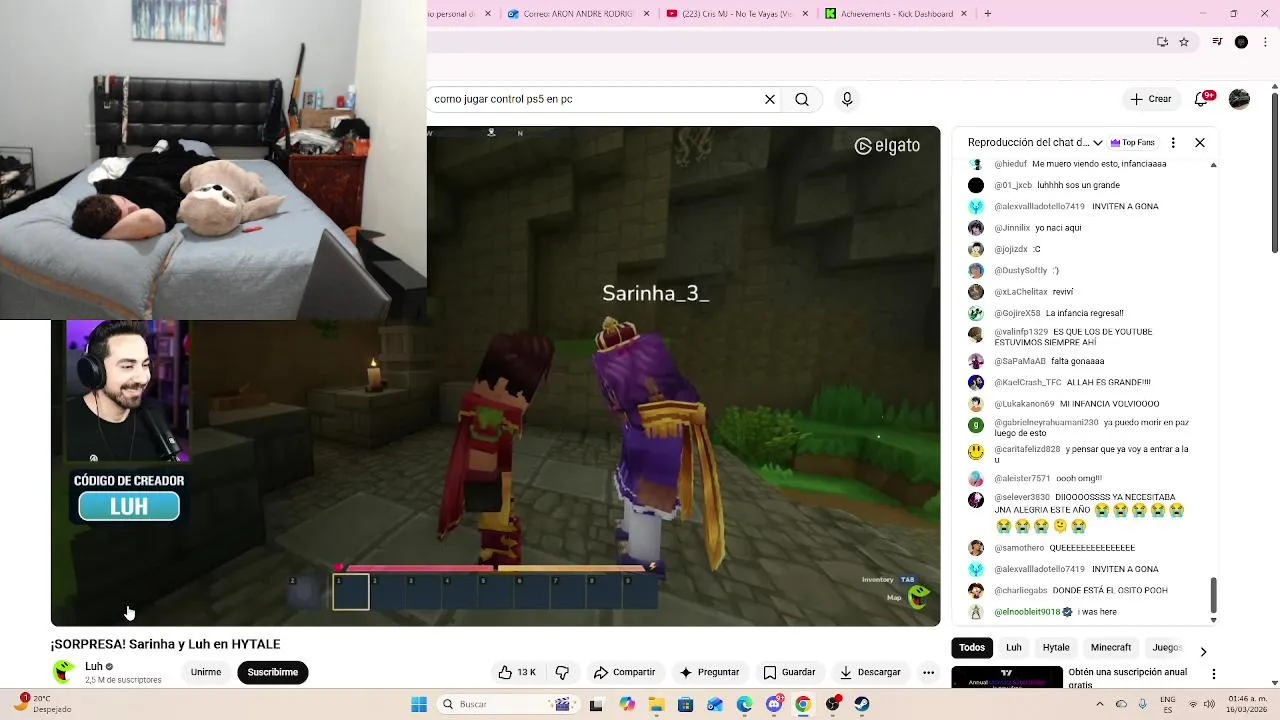Close the Cris MJ YouTube tab
This screenshot has height=720, width=1280.
coord(805,14)
